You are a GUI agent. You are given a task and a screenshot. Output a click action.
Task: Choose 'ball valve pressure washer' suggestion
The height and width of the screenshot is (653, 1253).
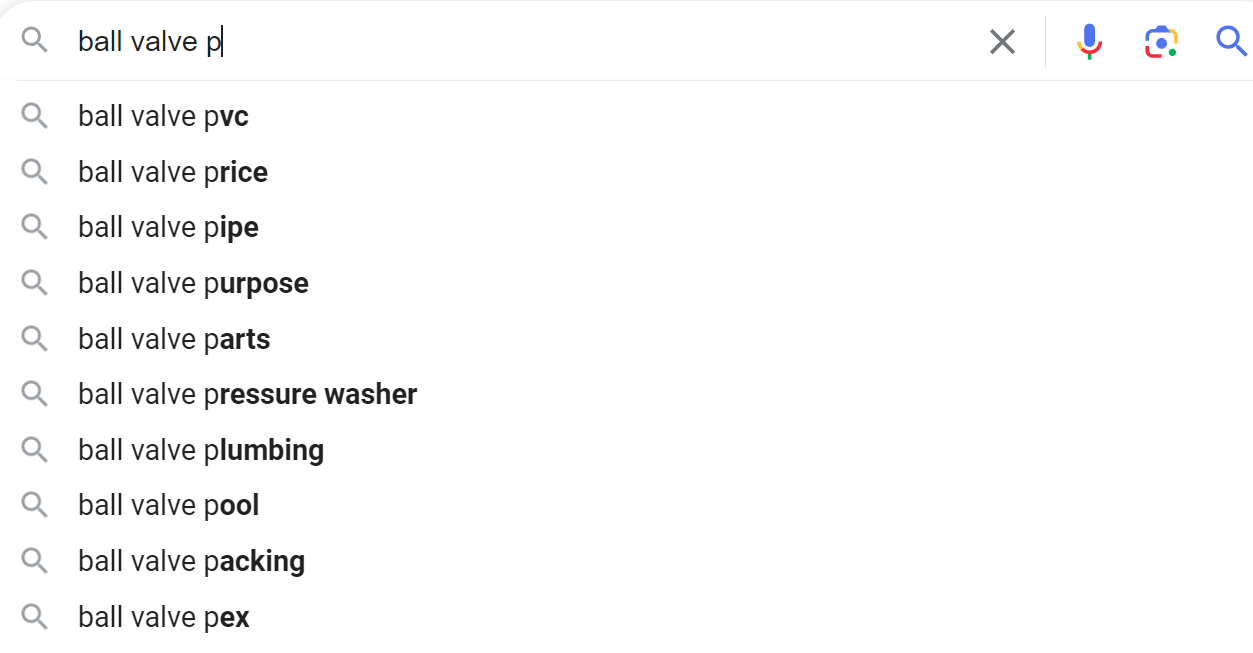[247, 395]
